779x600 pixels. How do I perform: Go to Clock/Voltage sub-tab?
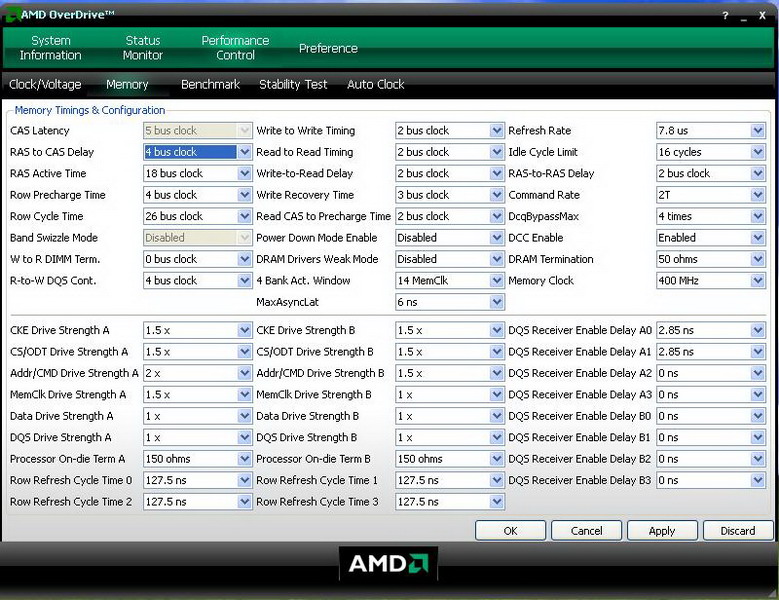pyautogui.click(x=45, y=84)
